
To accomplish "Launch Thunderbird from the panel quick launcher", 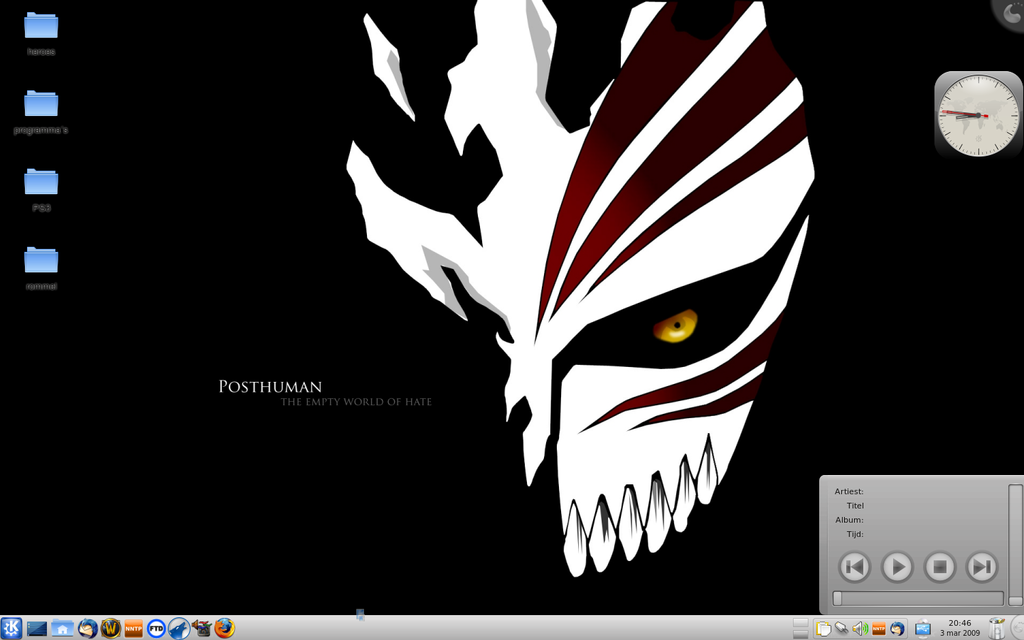I will (x=88, y=628).
